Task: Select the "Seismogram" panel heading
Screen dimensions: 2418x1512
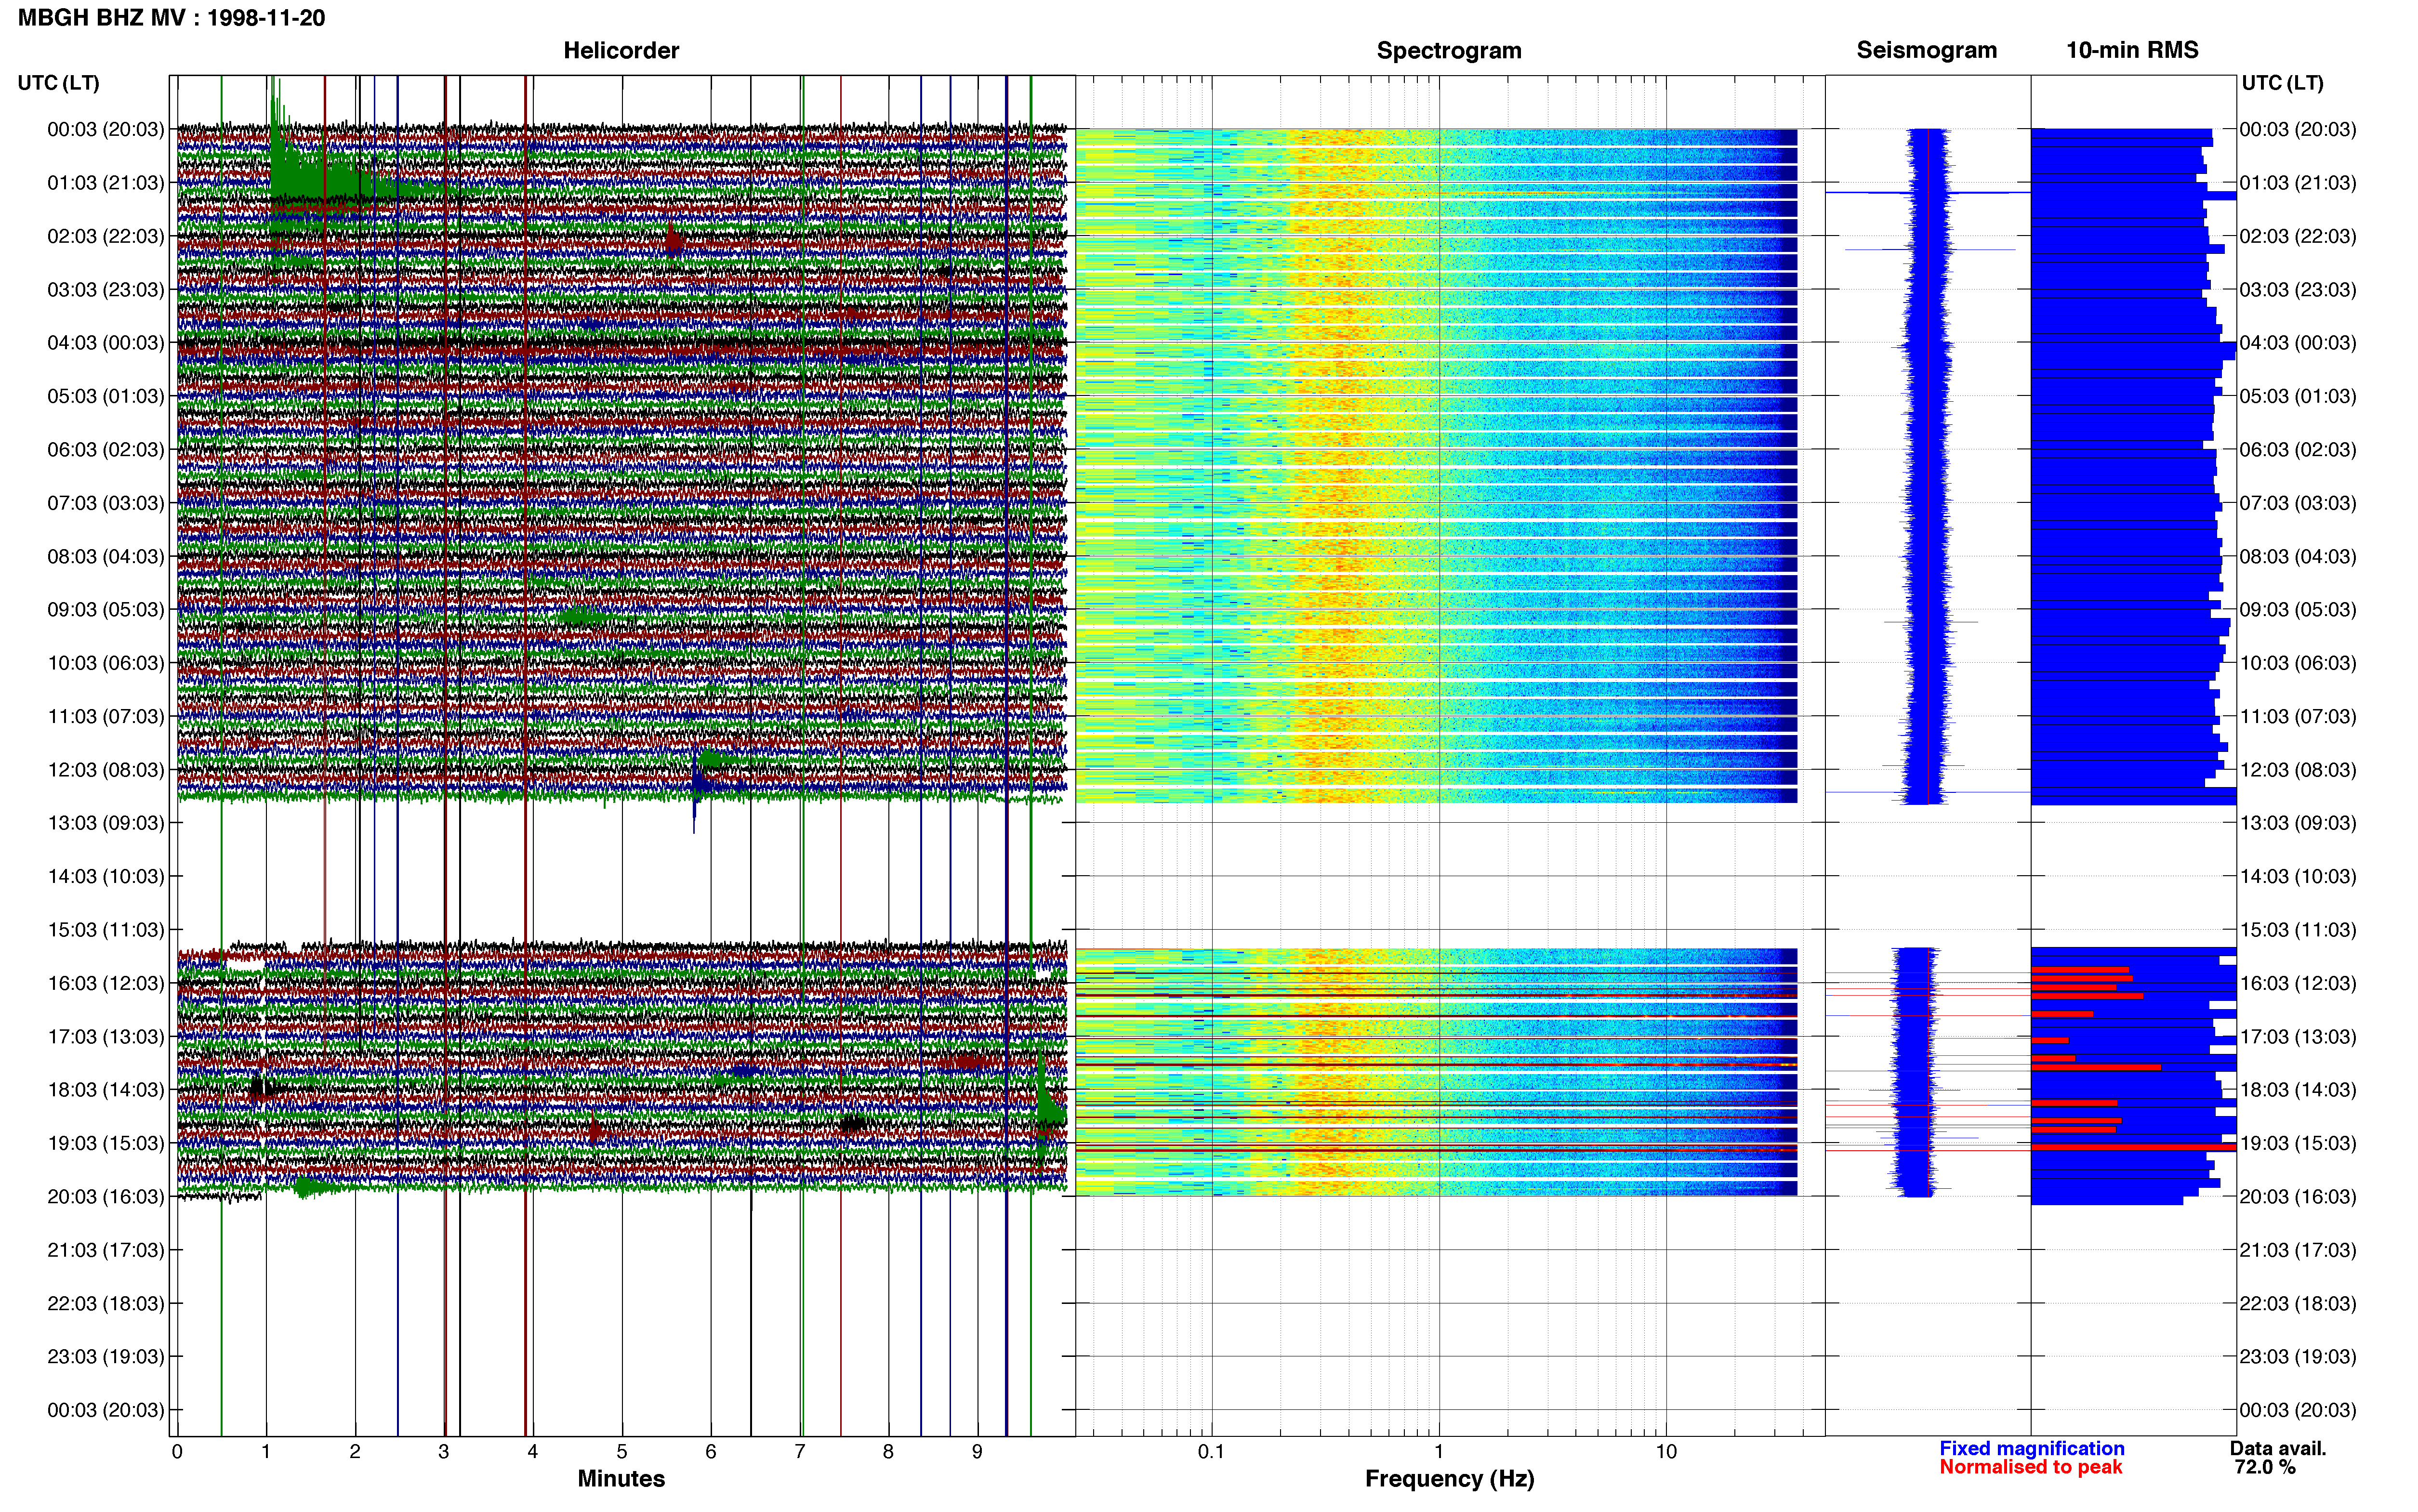Action: (x=1926, y=50)
